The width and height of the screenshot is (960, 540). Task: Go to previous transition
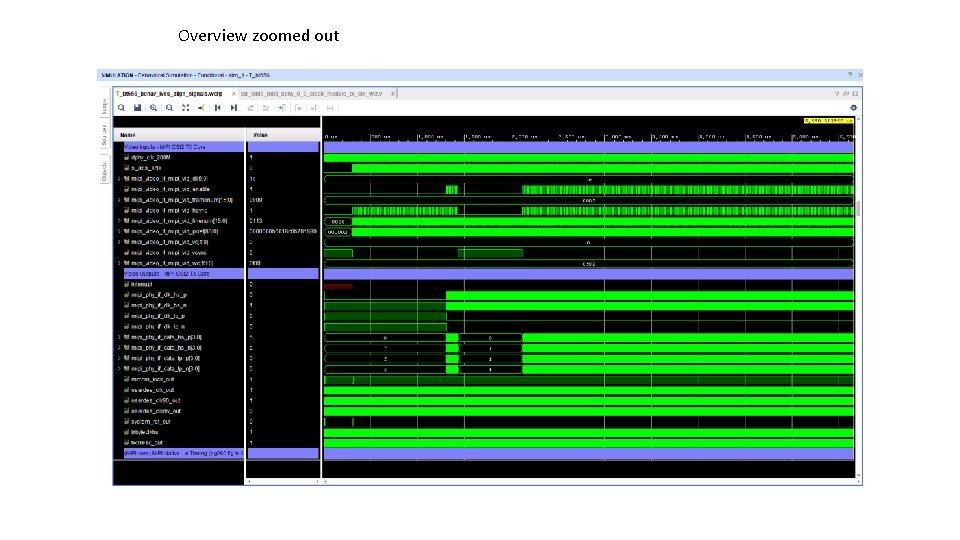[x=250, y=108]
